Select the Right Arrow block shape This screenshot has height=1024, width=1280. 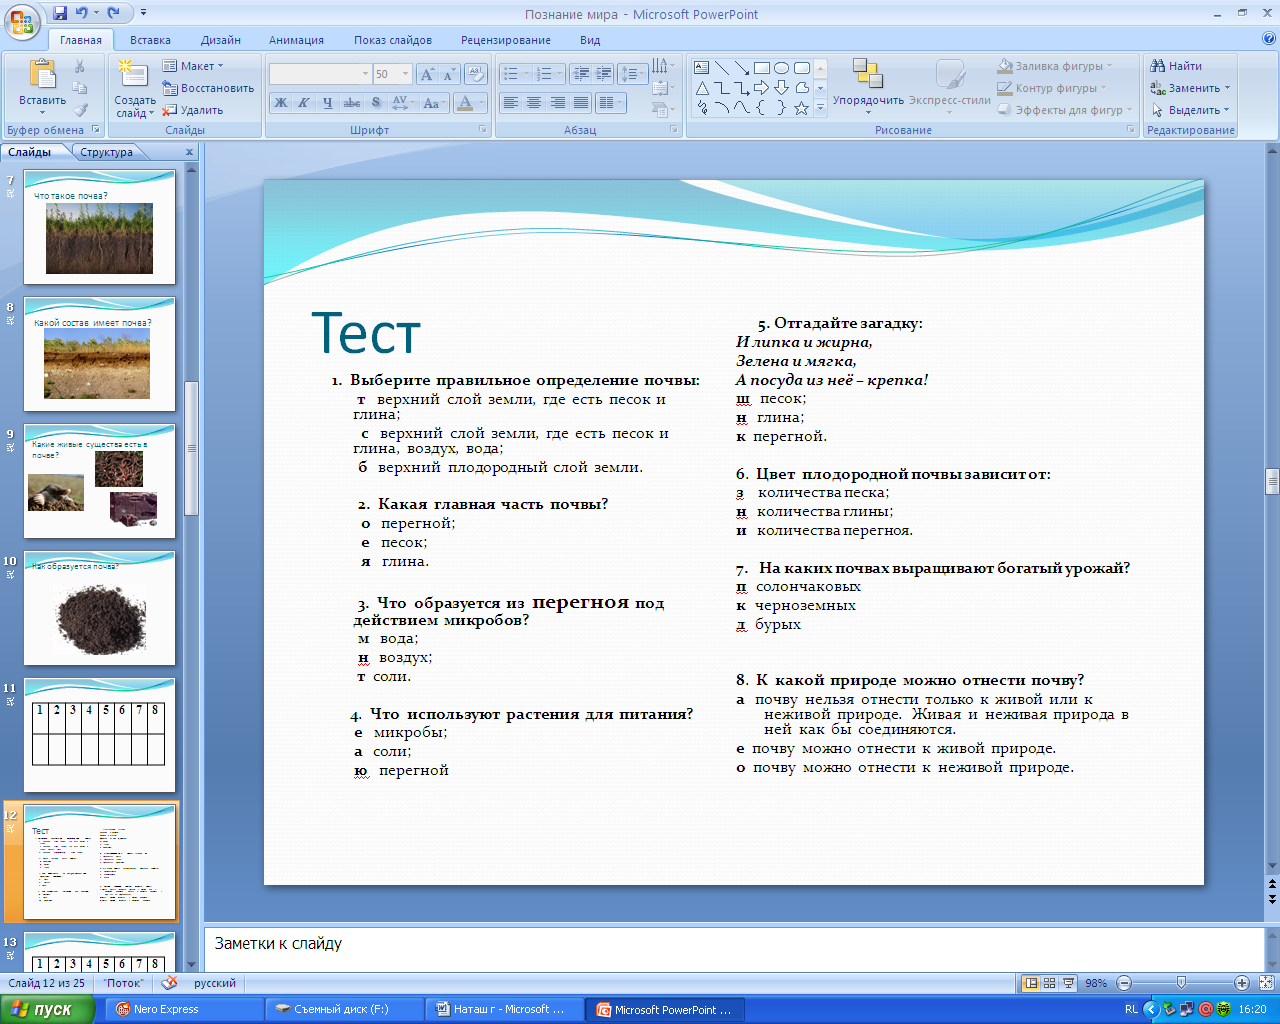click(x=762, y=87)
